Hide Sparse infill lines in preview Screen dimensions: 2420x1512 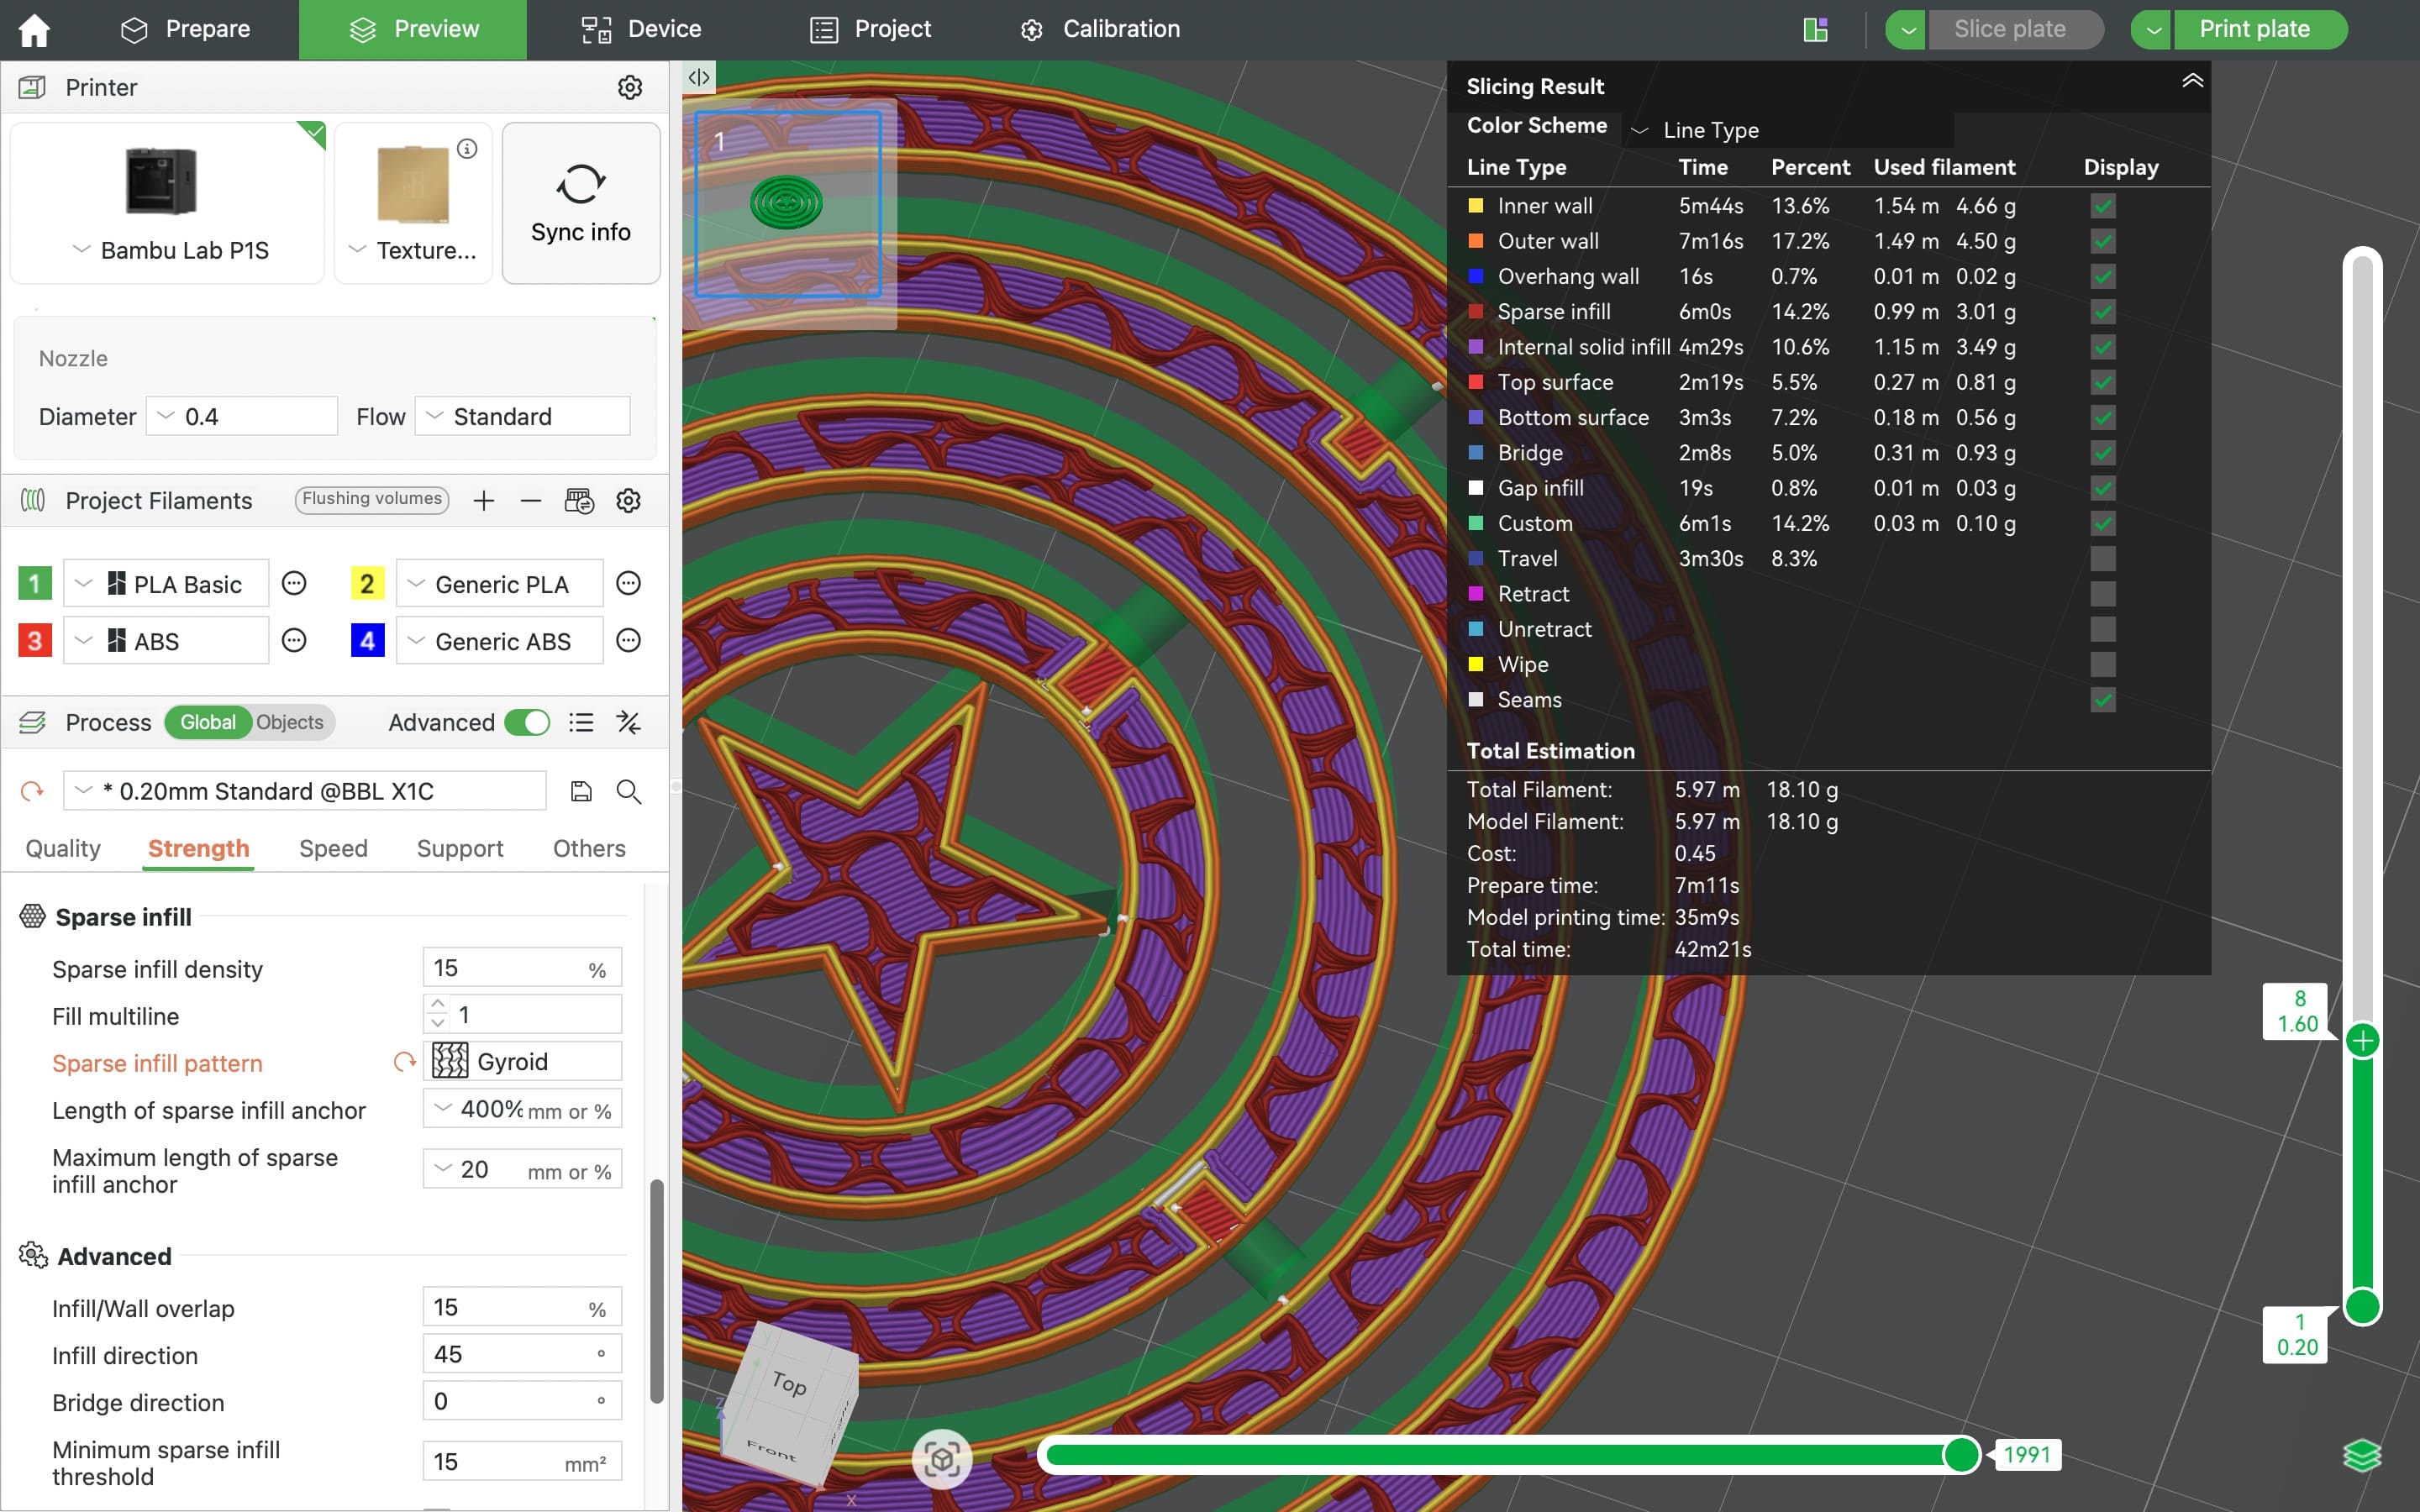[2102, 312]
